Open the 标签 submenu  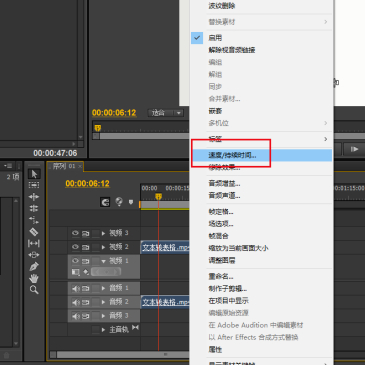tap(262, 139)
